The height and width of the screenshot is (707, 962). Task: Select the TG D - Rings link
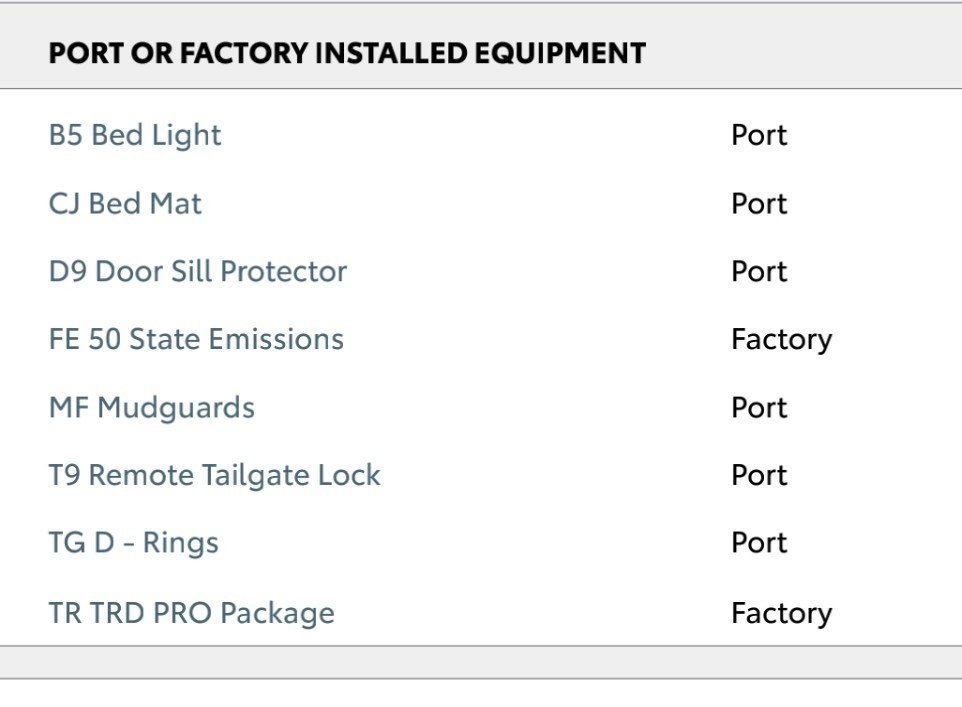coord(134,543)
